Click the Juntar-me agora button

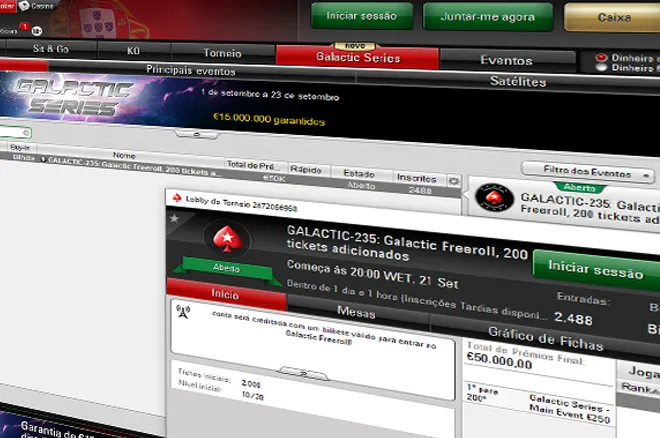pos(487,17)
